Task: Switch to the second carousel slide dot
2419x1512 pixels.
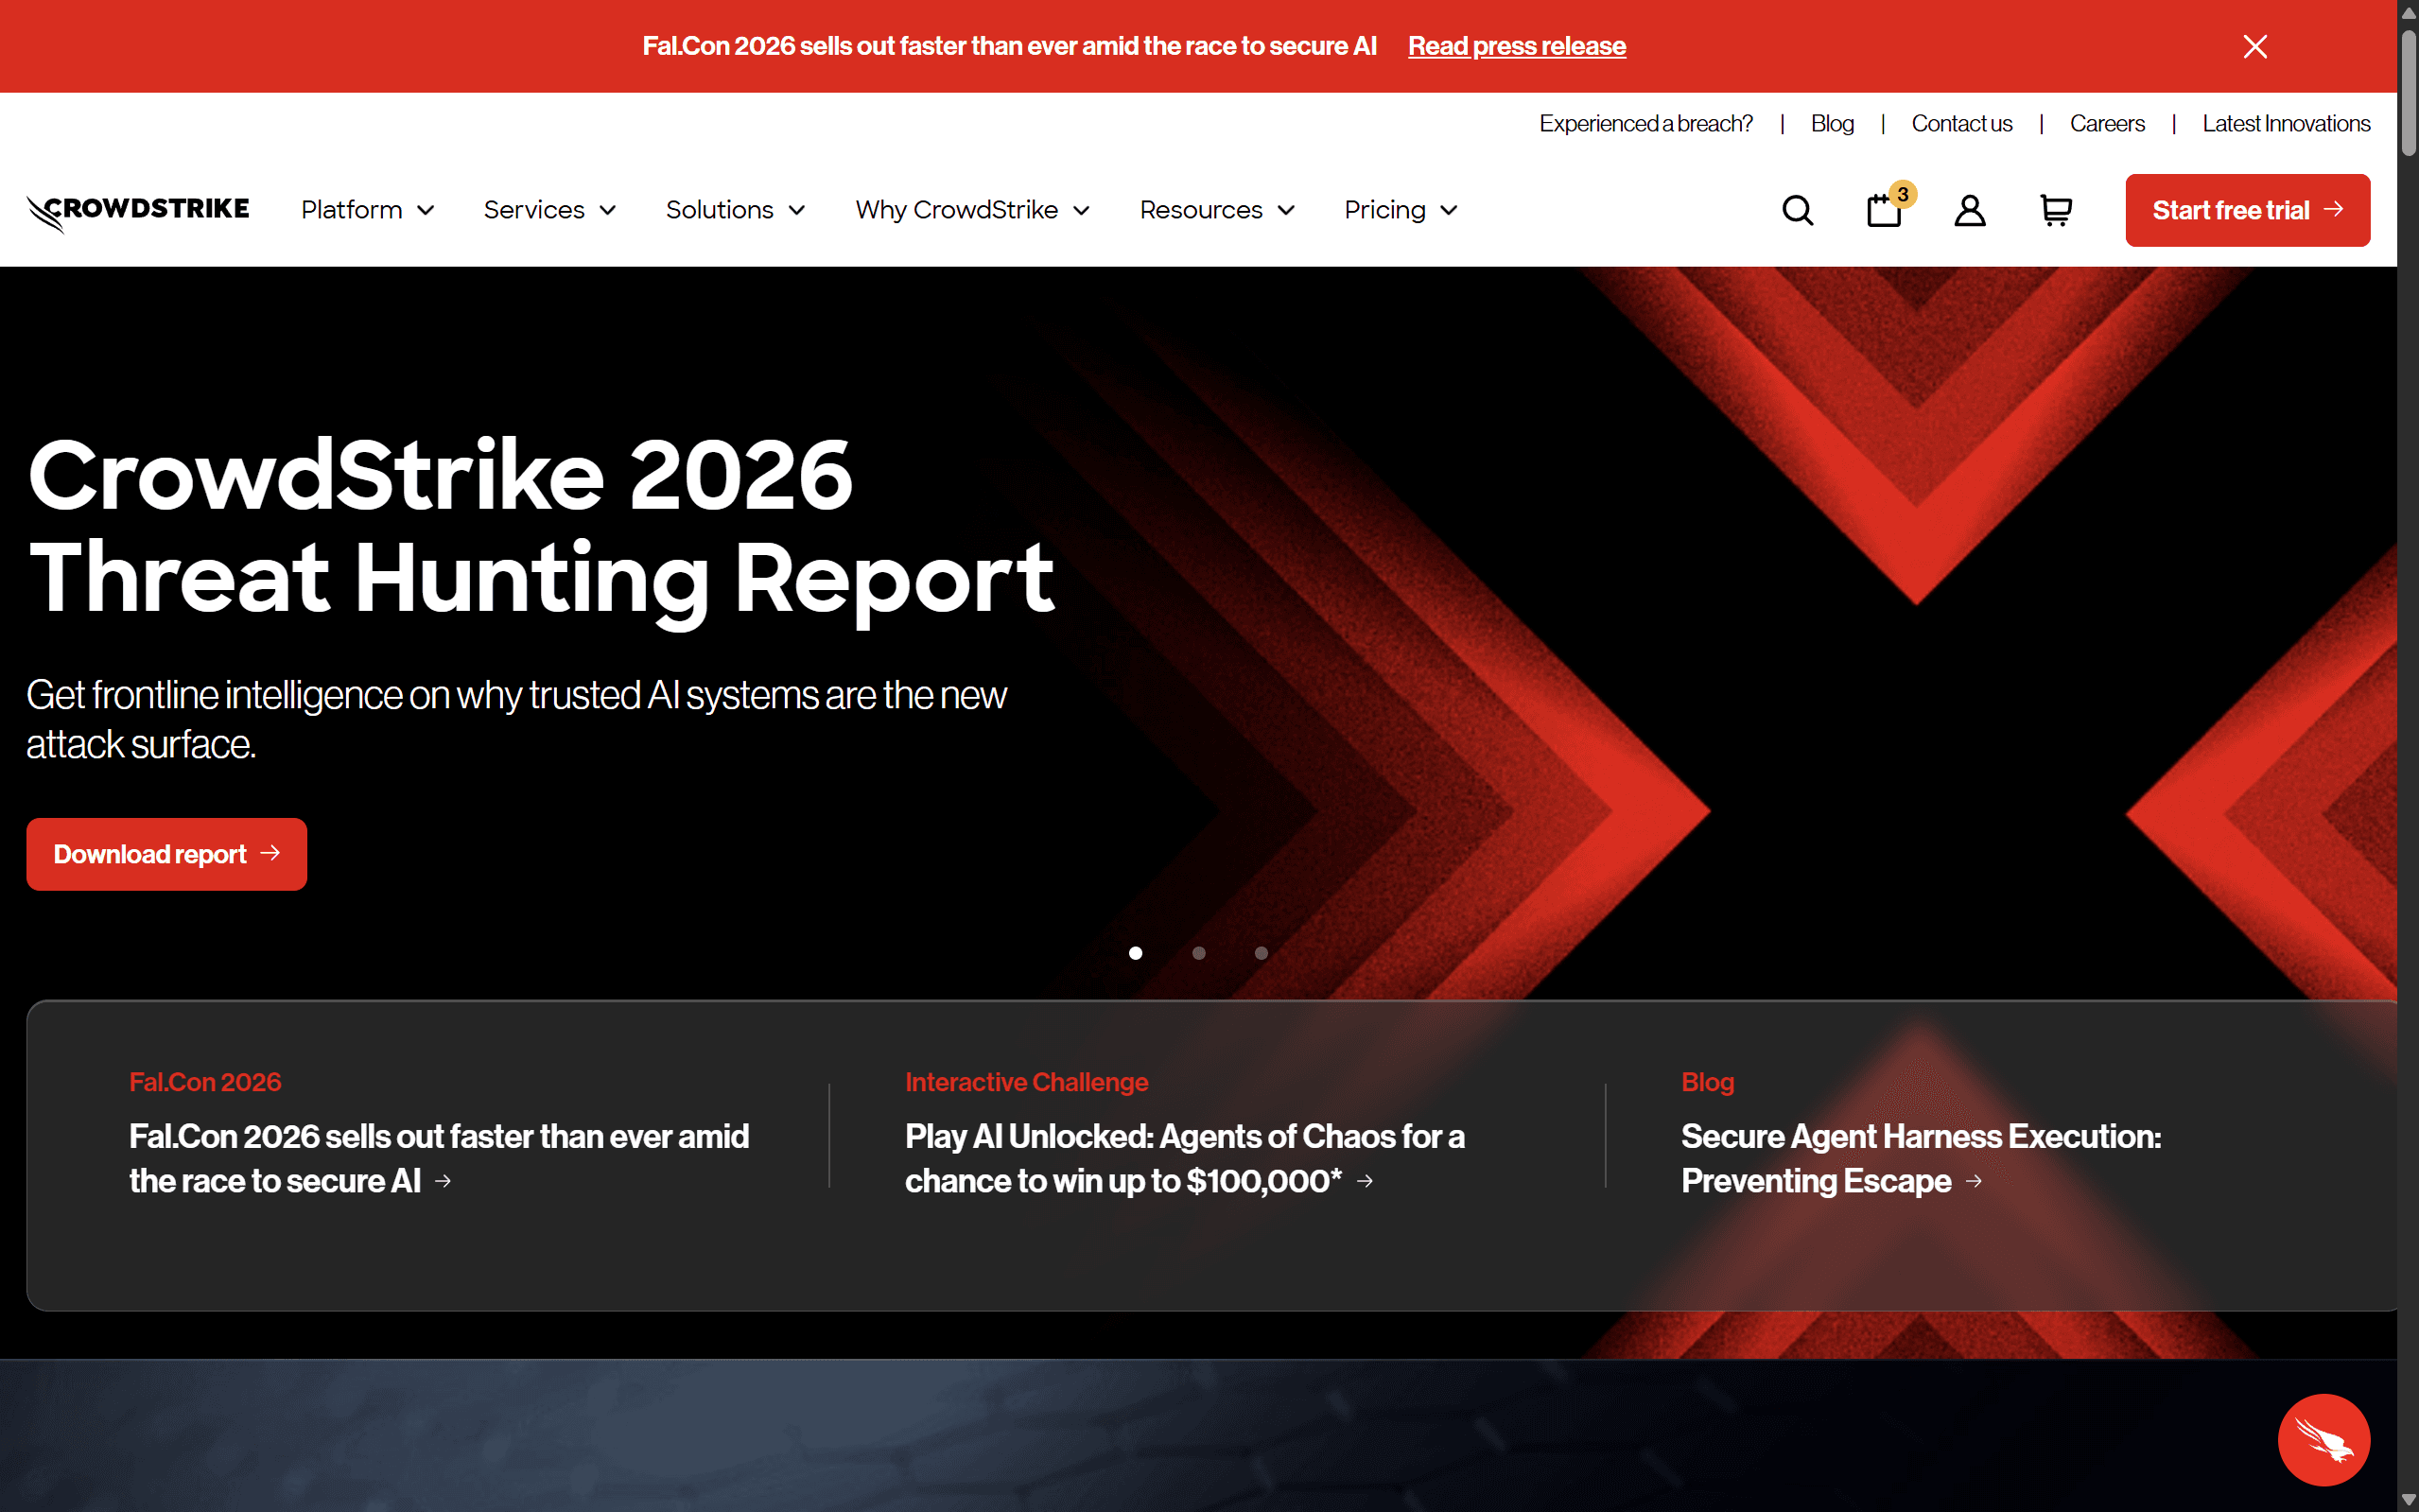Action: pos(1198,953)
